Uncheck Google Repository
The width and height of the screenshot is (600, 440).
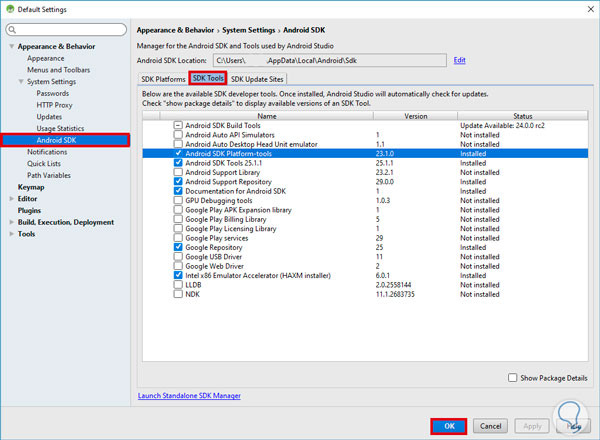[178, 247]
